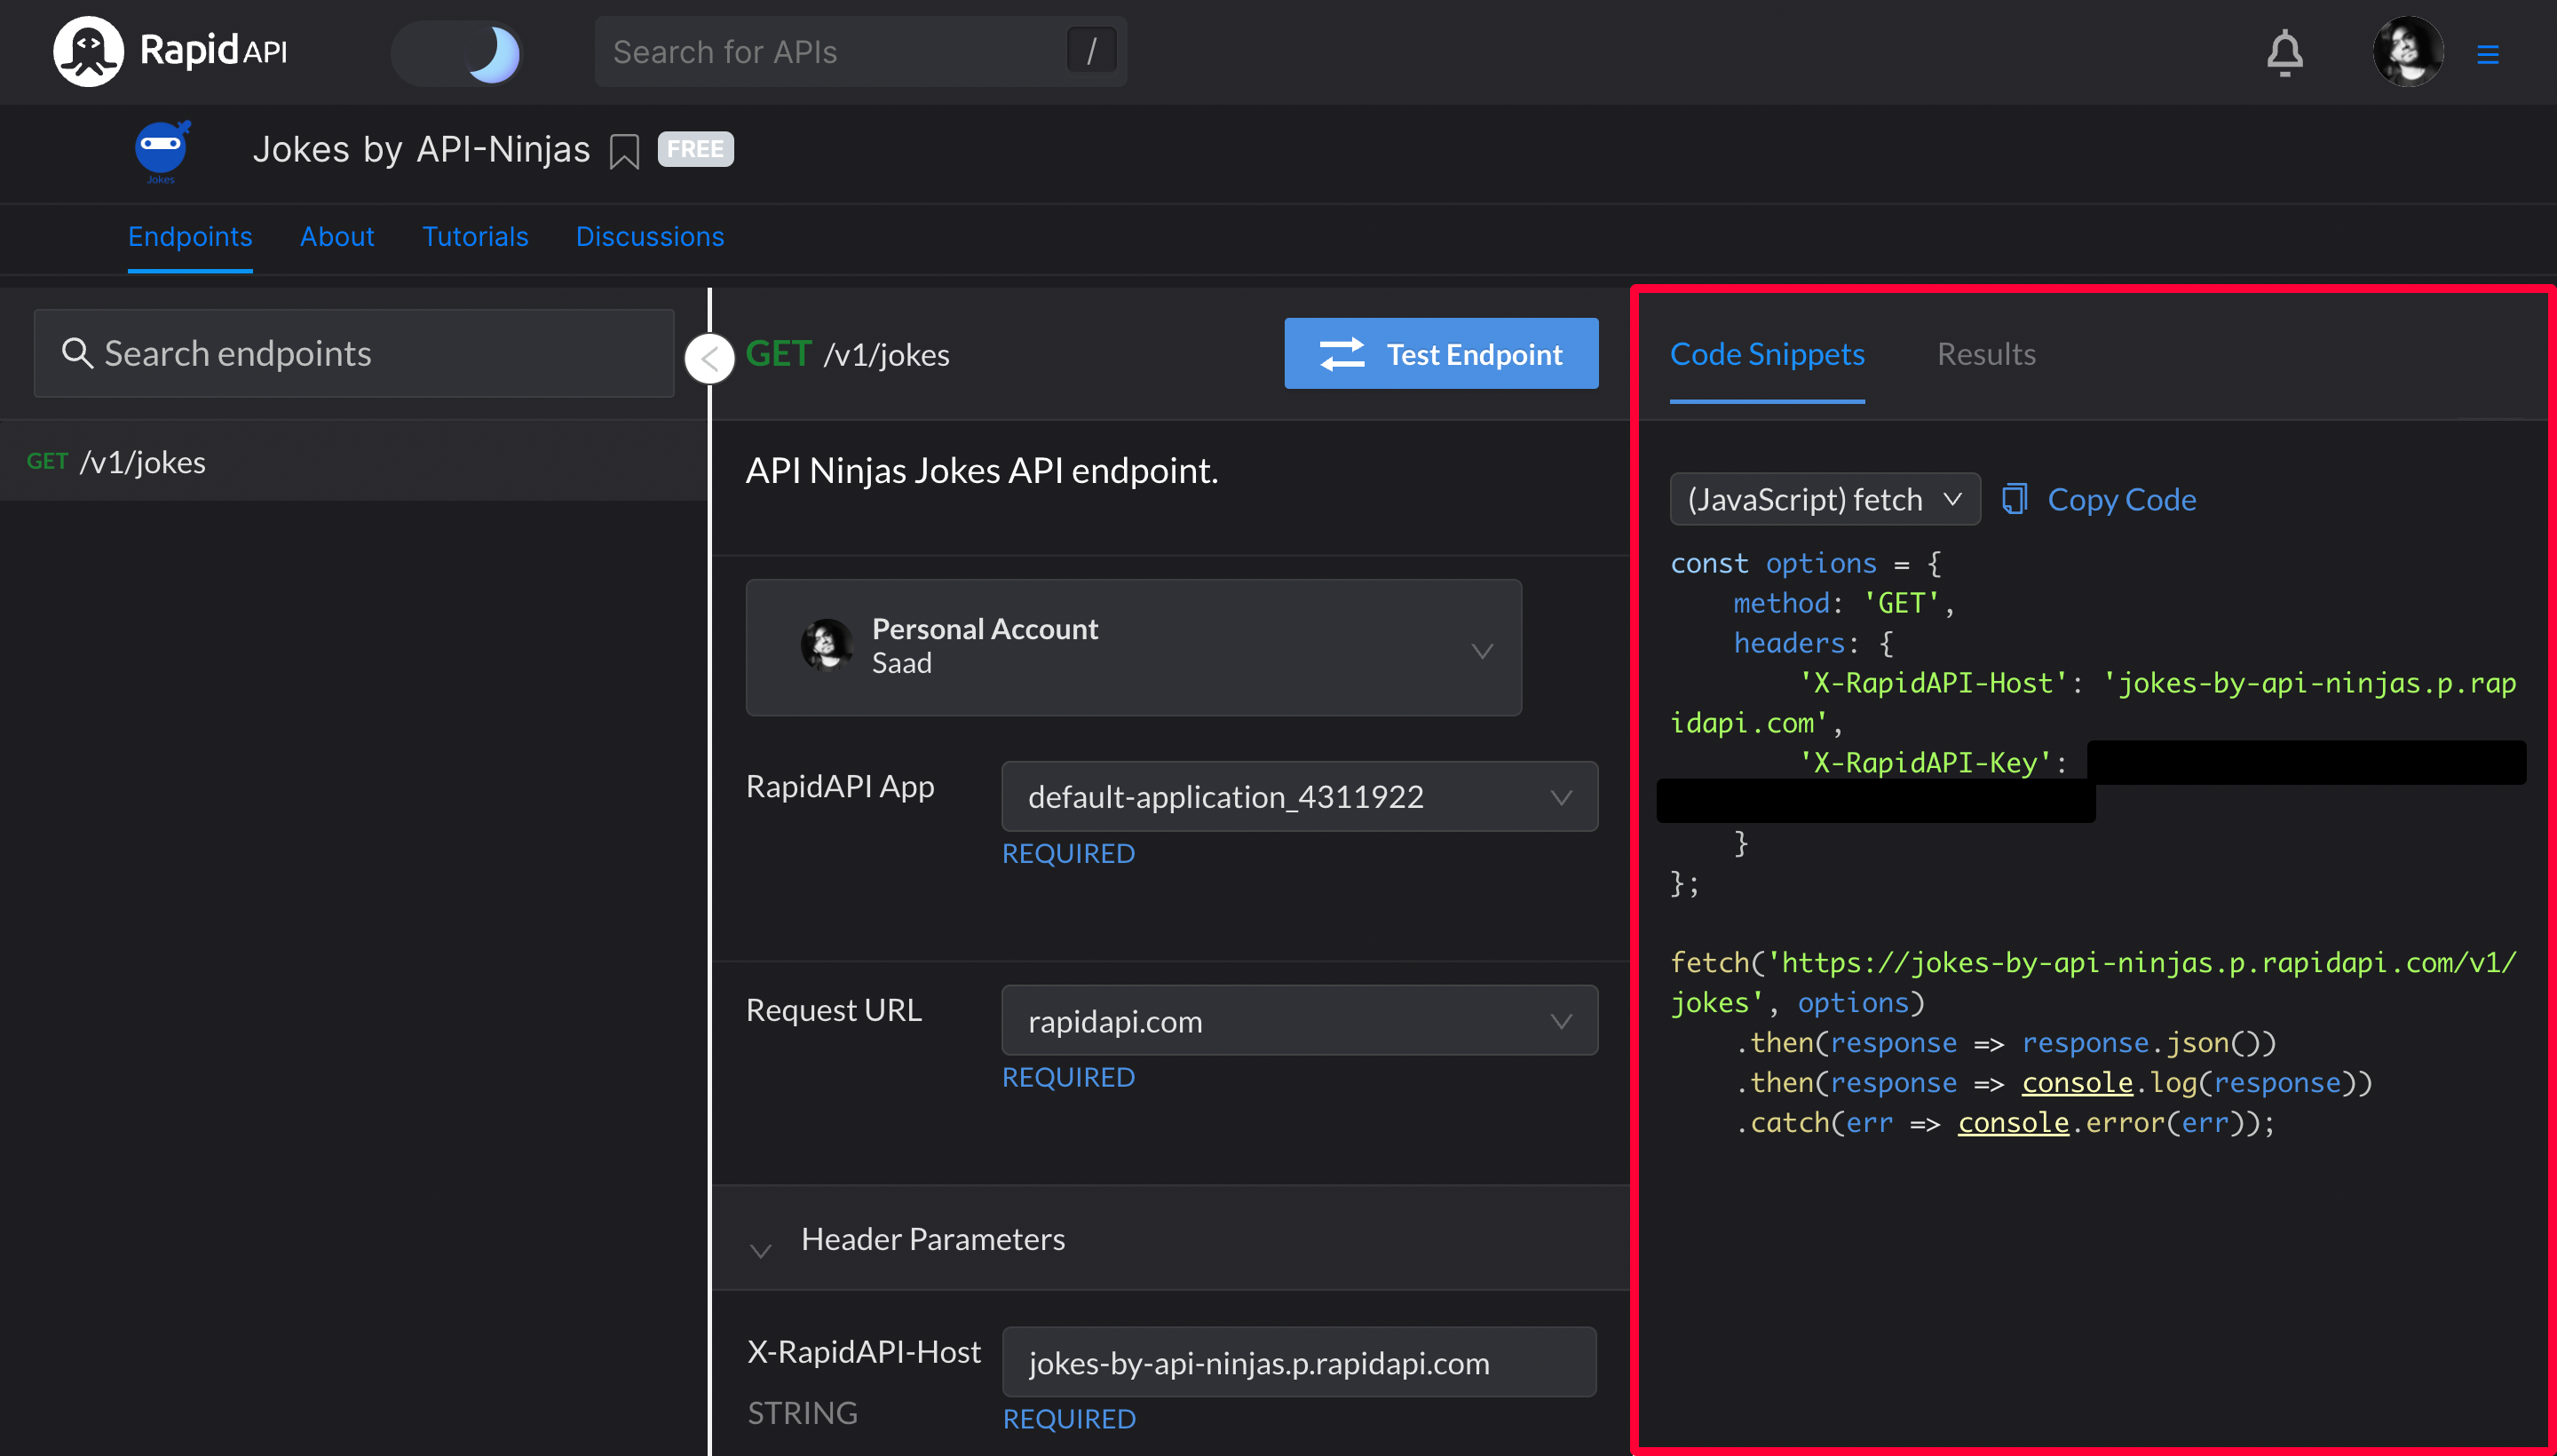Click the RapidAPI octopus logo

[88, 51]
